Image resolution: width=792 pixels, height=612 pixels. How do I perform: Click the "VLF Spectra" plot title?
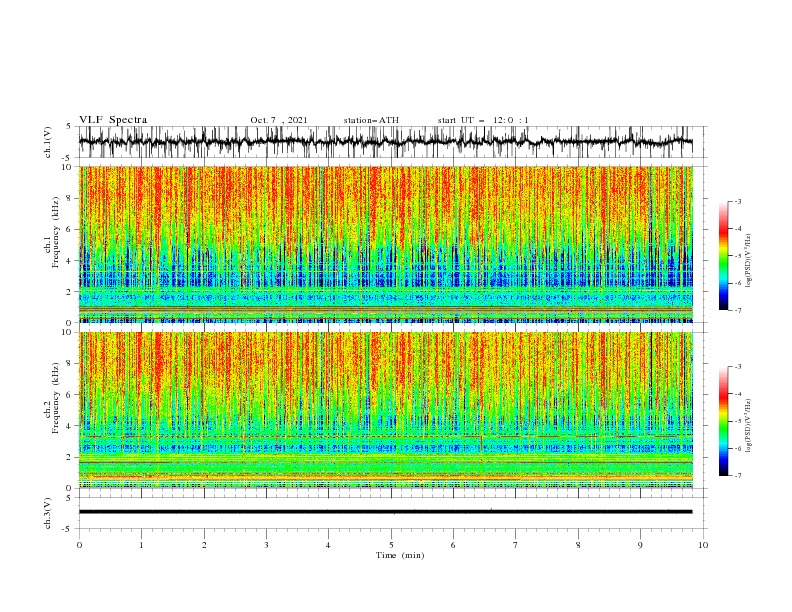point(113,120)
